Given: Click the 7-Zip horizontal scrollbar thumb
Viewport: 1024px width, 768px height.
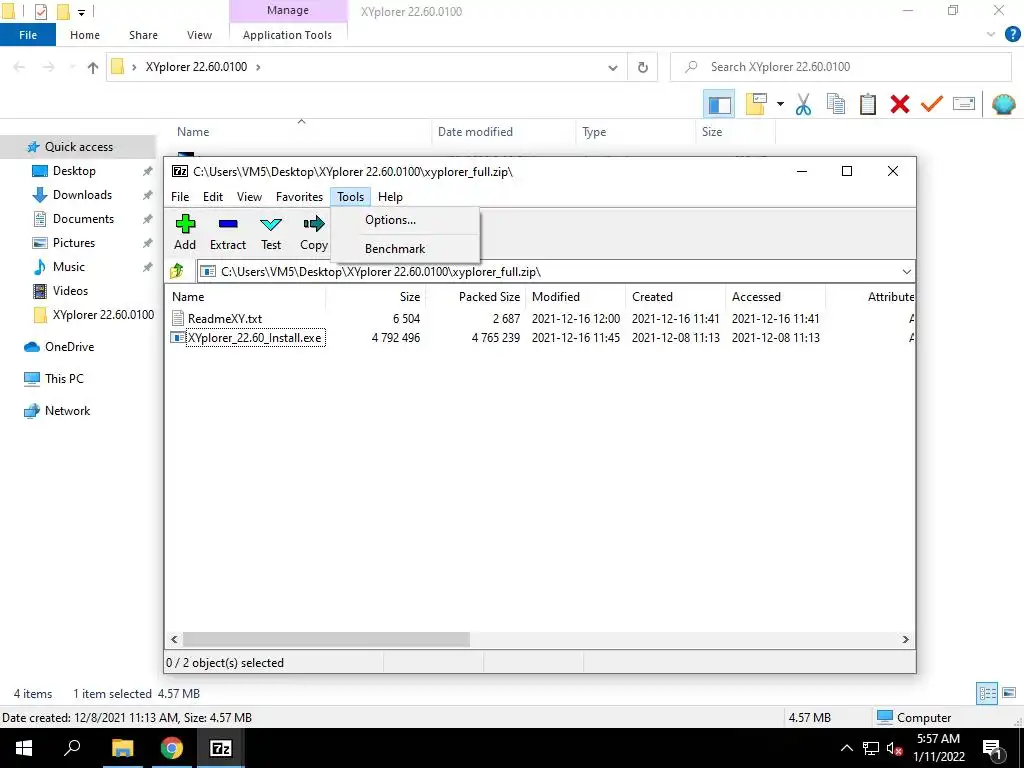Looking at the screenshot, I should (x=326, y=639).
